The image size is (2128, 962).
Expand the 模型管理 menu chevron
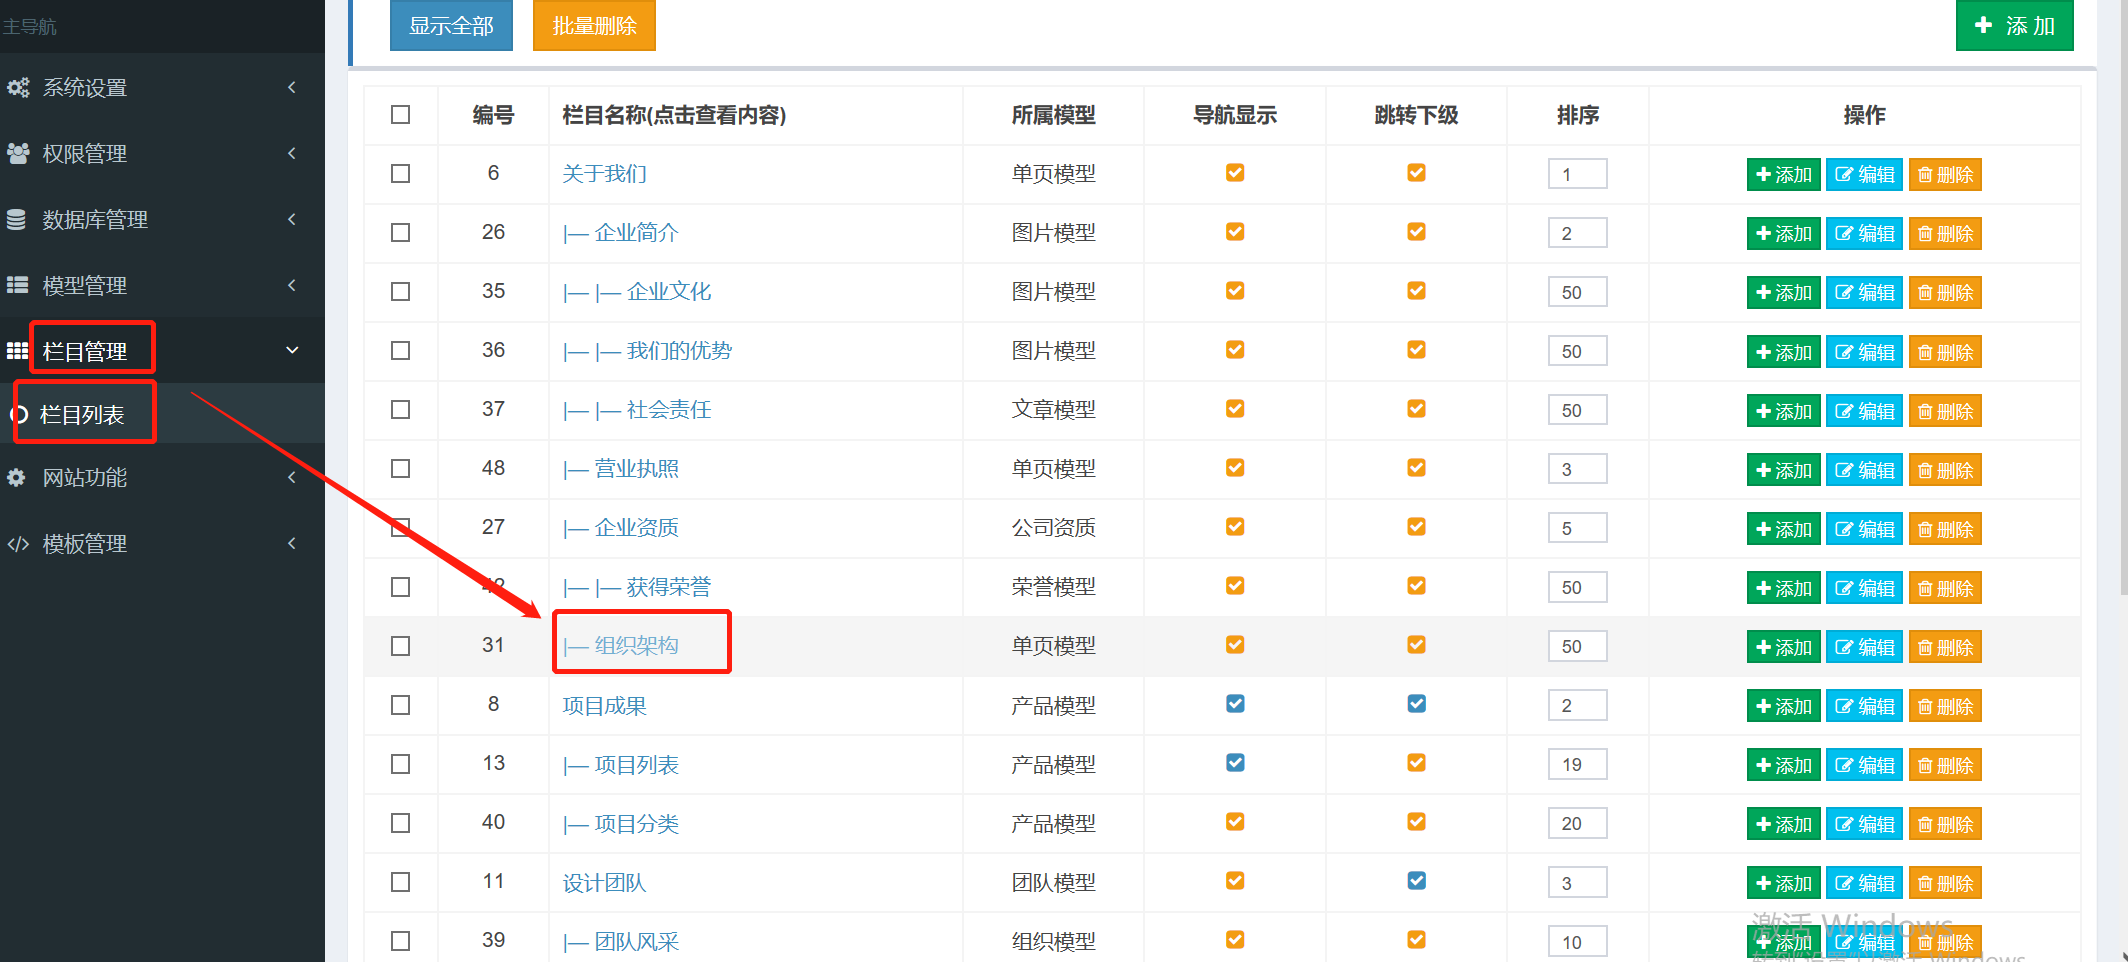coord(292,285)
